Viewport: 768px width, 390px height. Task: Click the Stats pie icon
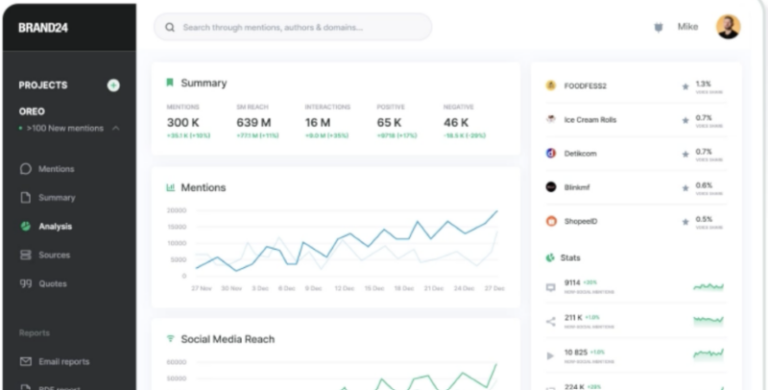coord(551,257)
